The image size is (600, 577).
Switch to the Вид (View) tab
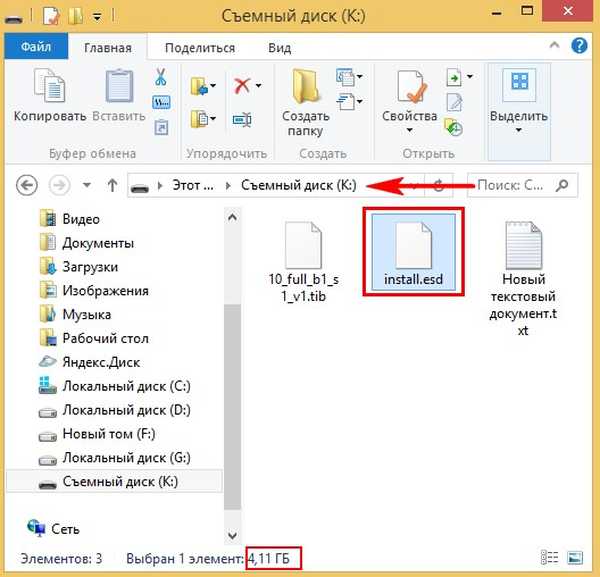click(x=280, y=48)
